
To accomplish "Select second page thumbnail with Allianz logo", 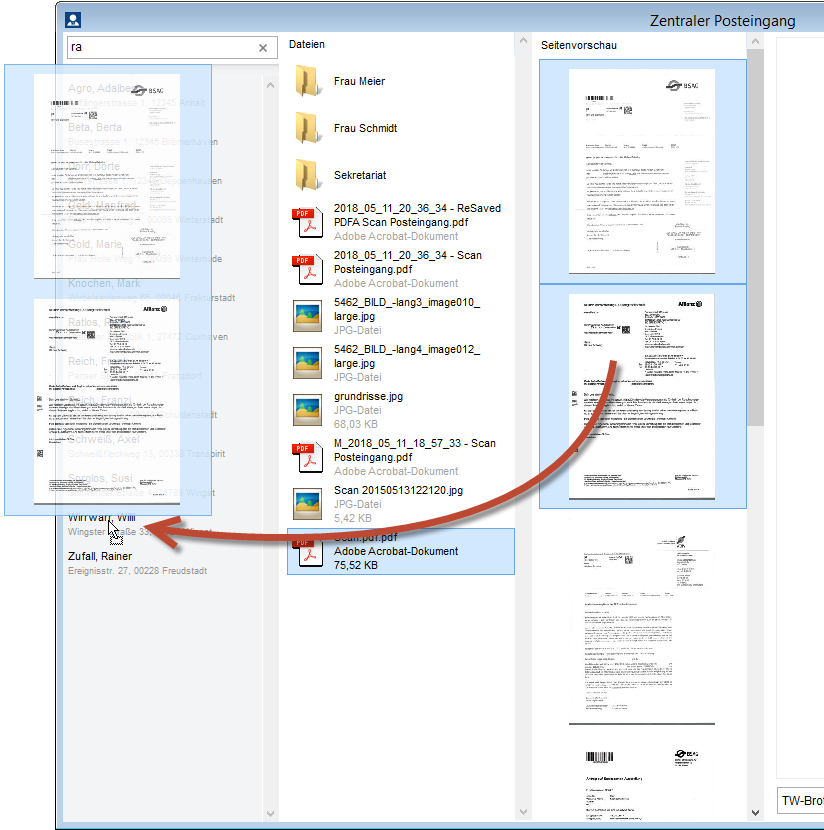I will (x=642, y=396).
